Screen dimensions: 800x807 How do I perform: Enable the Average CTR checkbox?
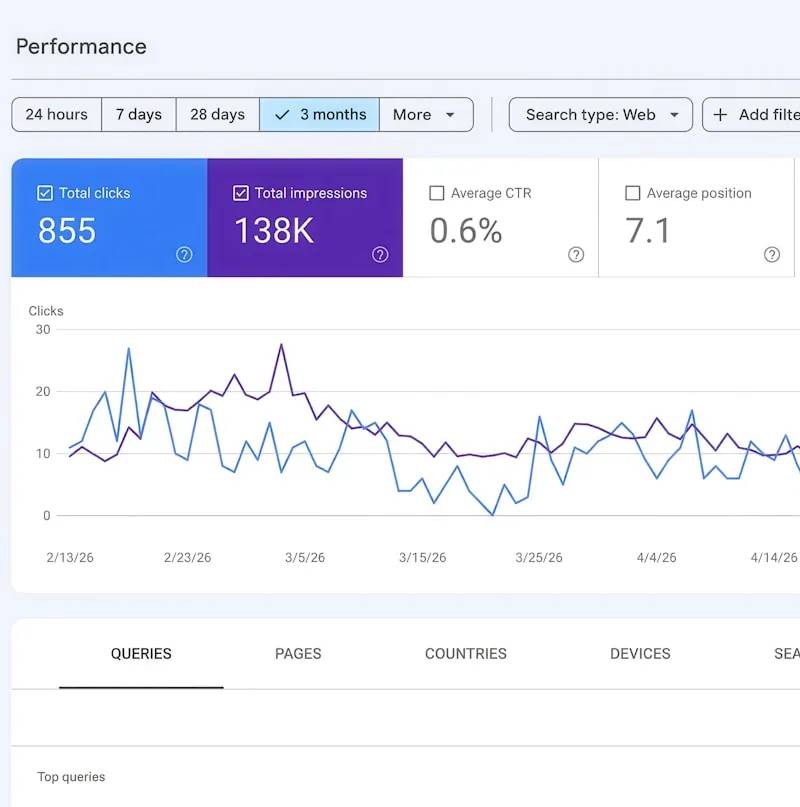pyautogui.click(x=437, y=193)
